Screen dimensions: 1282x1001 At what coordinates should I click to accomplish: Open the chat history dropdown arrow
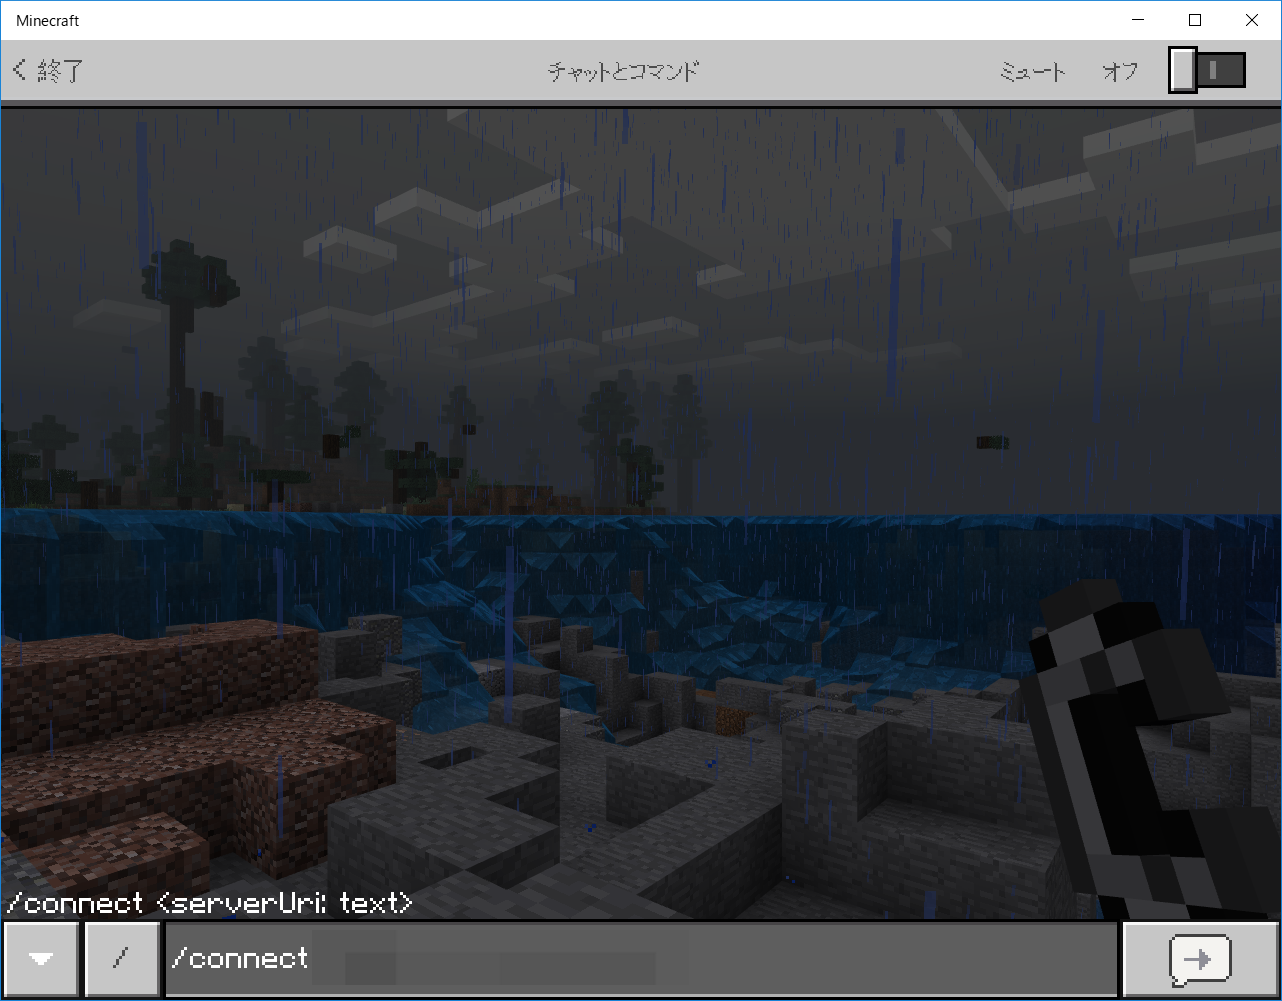41,959
